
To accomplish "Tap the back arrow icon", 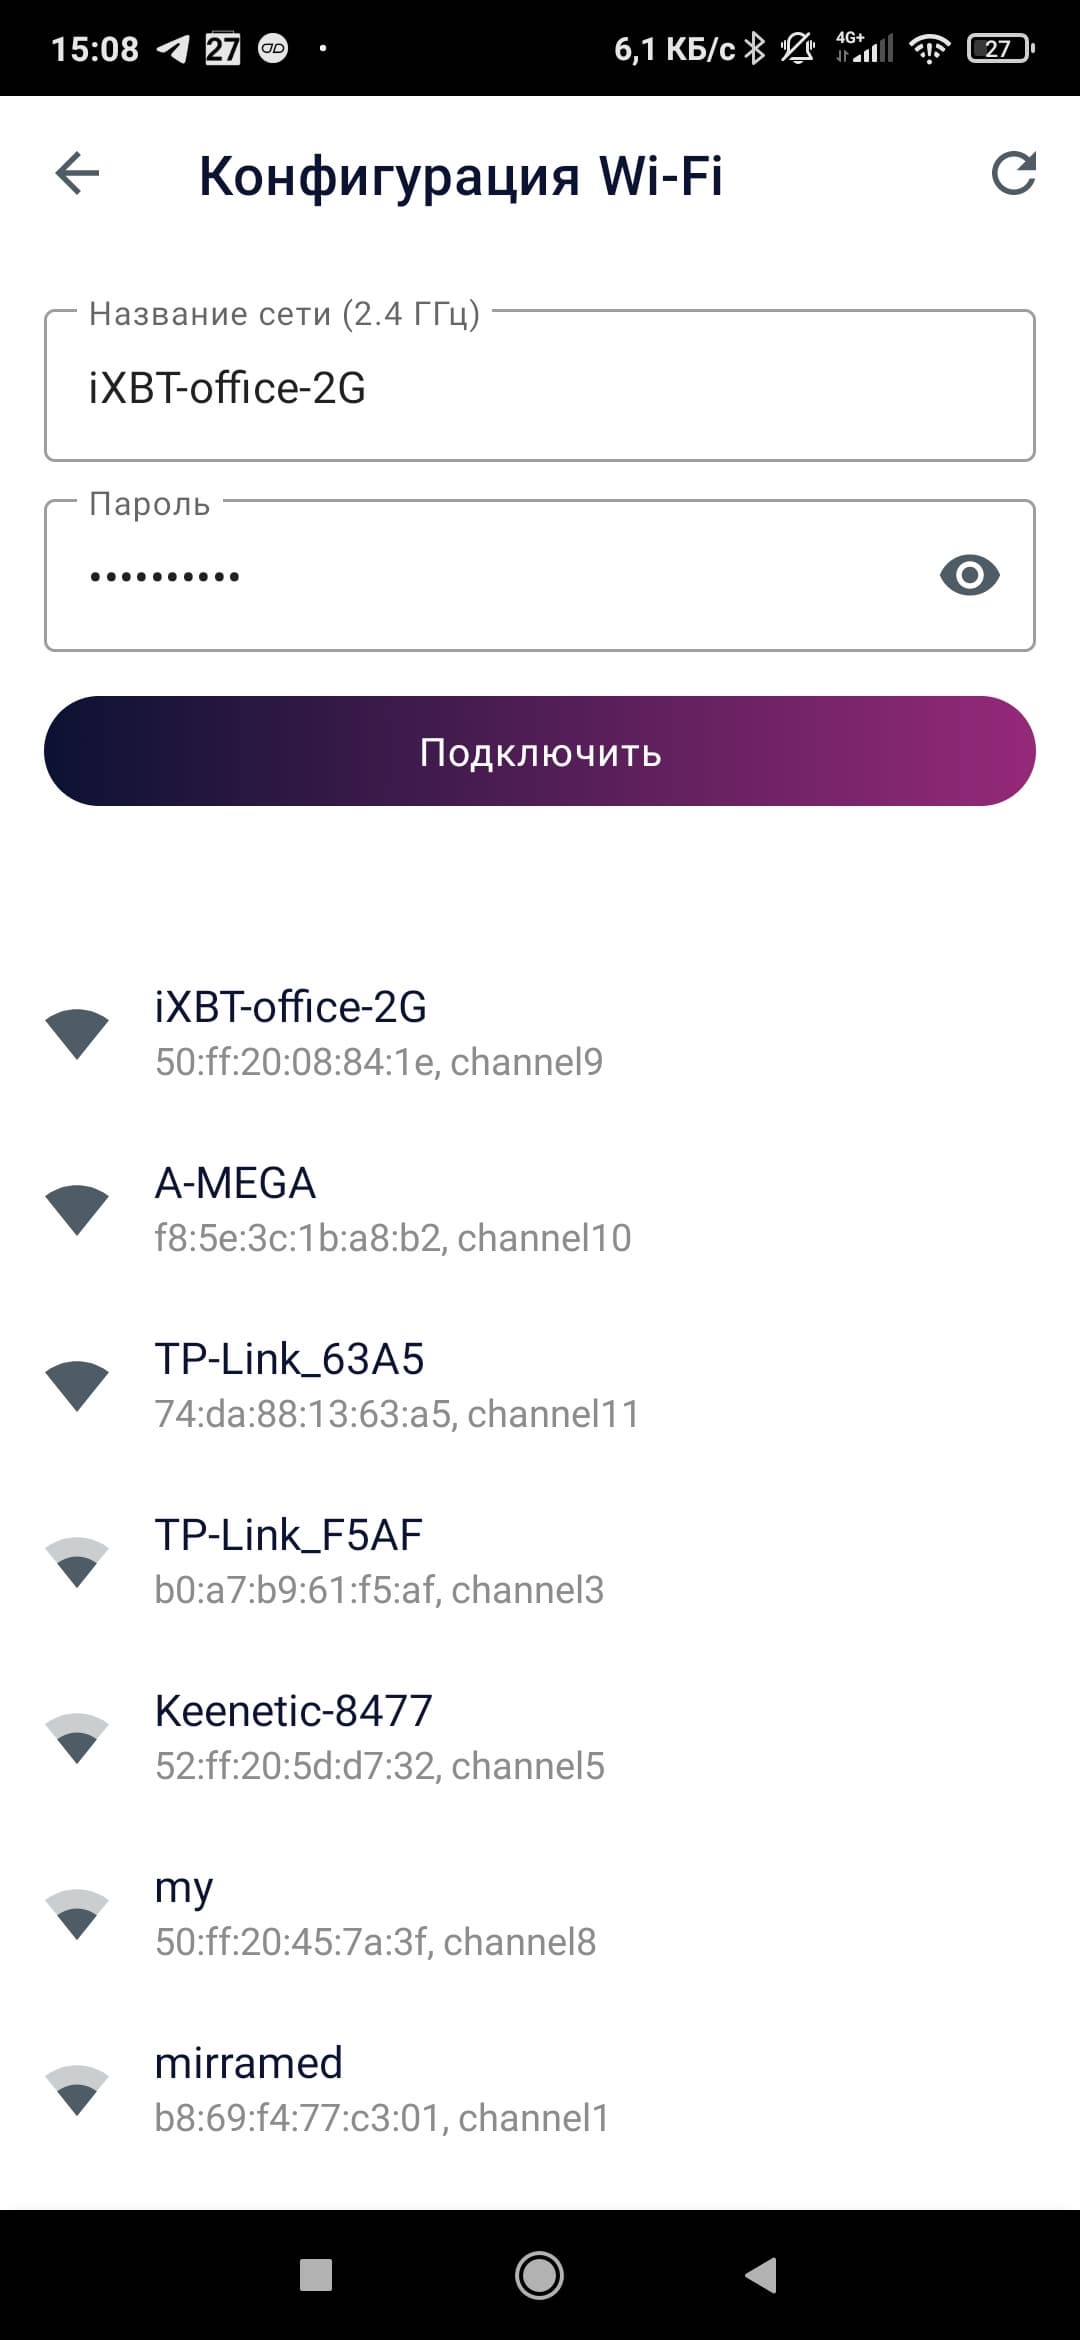I will [77, 174].
